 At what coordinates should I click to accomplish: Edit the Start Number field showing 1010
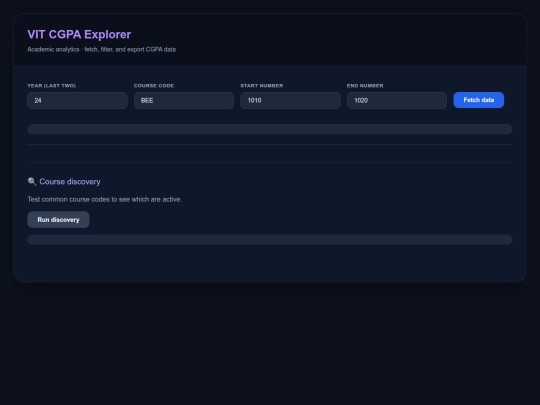click(290, 100)
